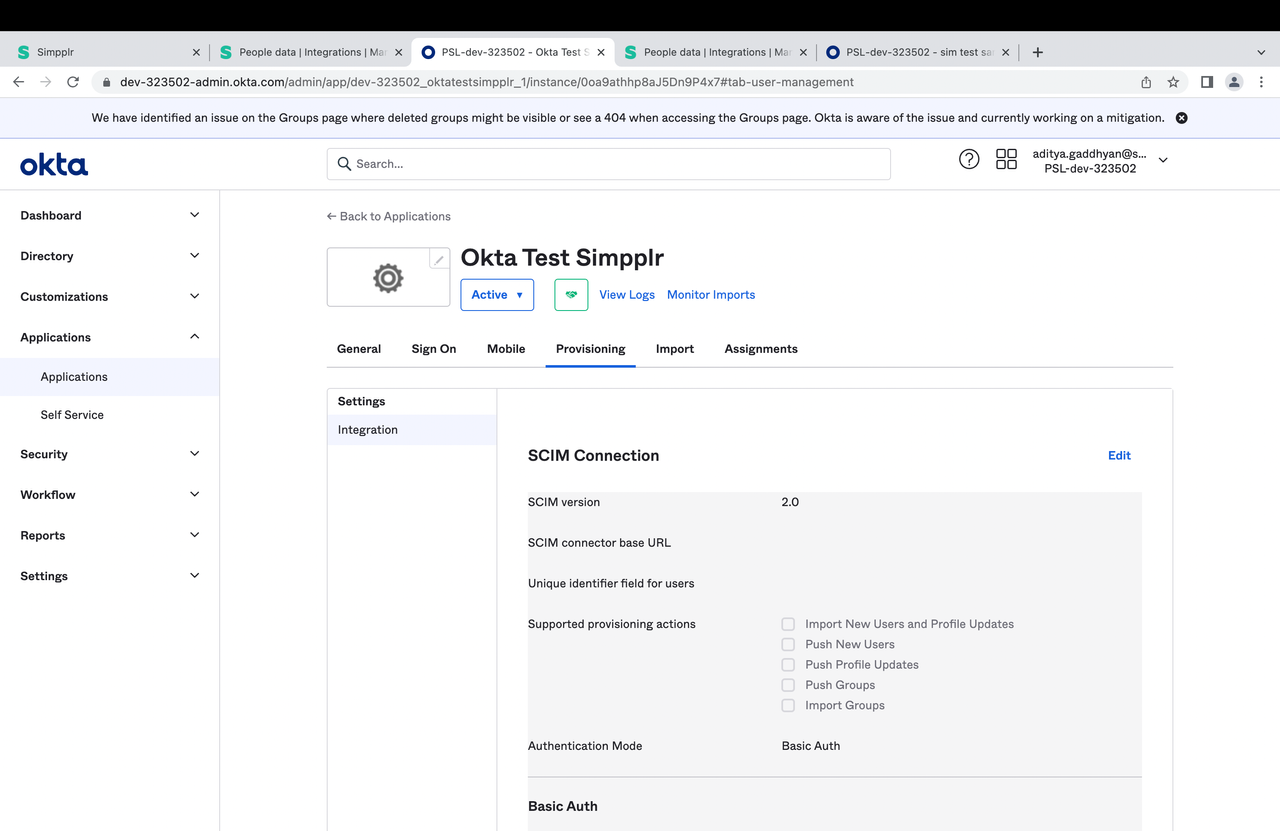1280x831 pixels.
Task: Edit app logo with pencil icon
Action: tap(439, 260)
